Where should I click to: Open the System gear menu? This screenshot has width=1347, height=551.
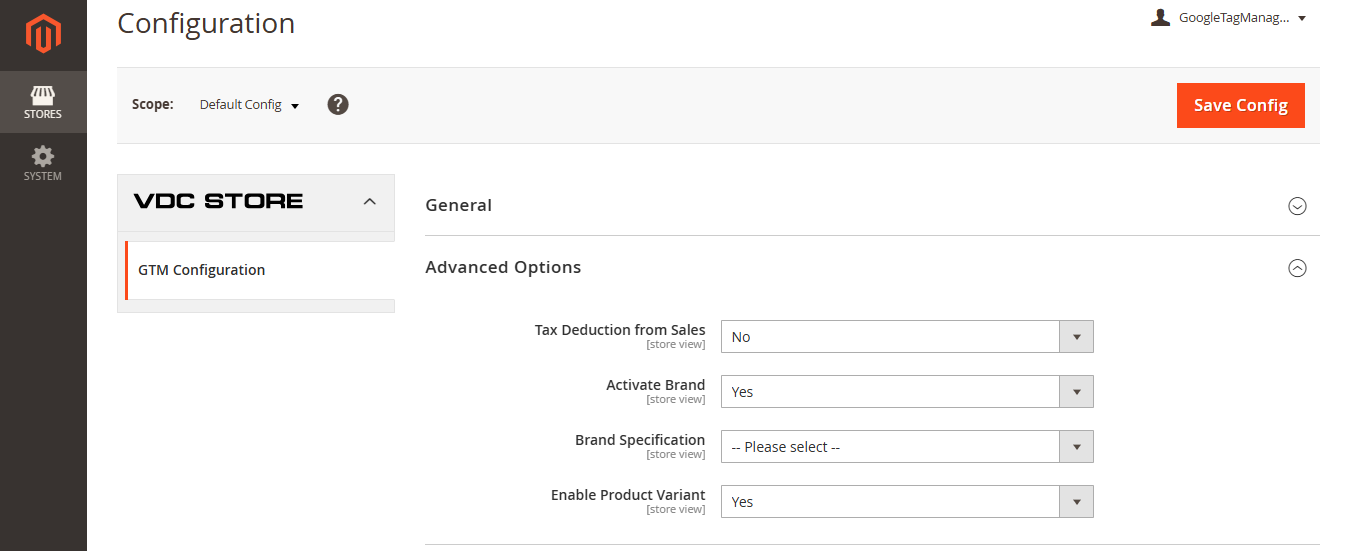coord(43,164)
